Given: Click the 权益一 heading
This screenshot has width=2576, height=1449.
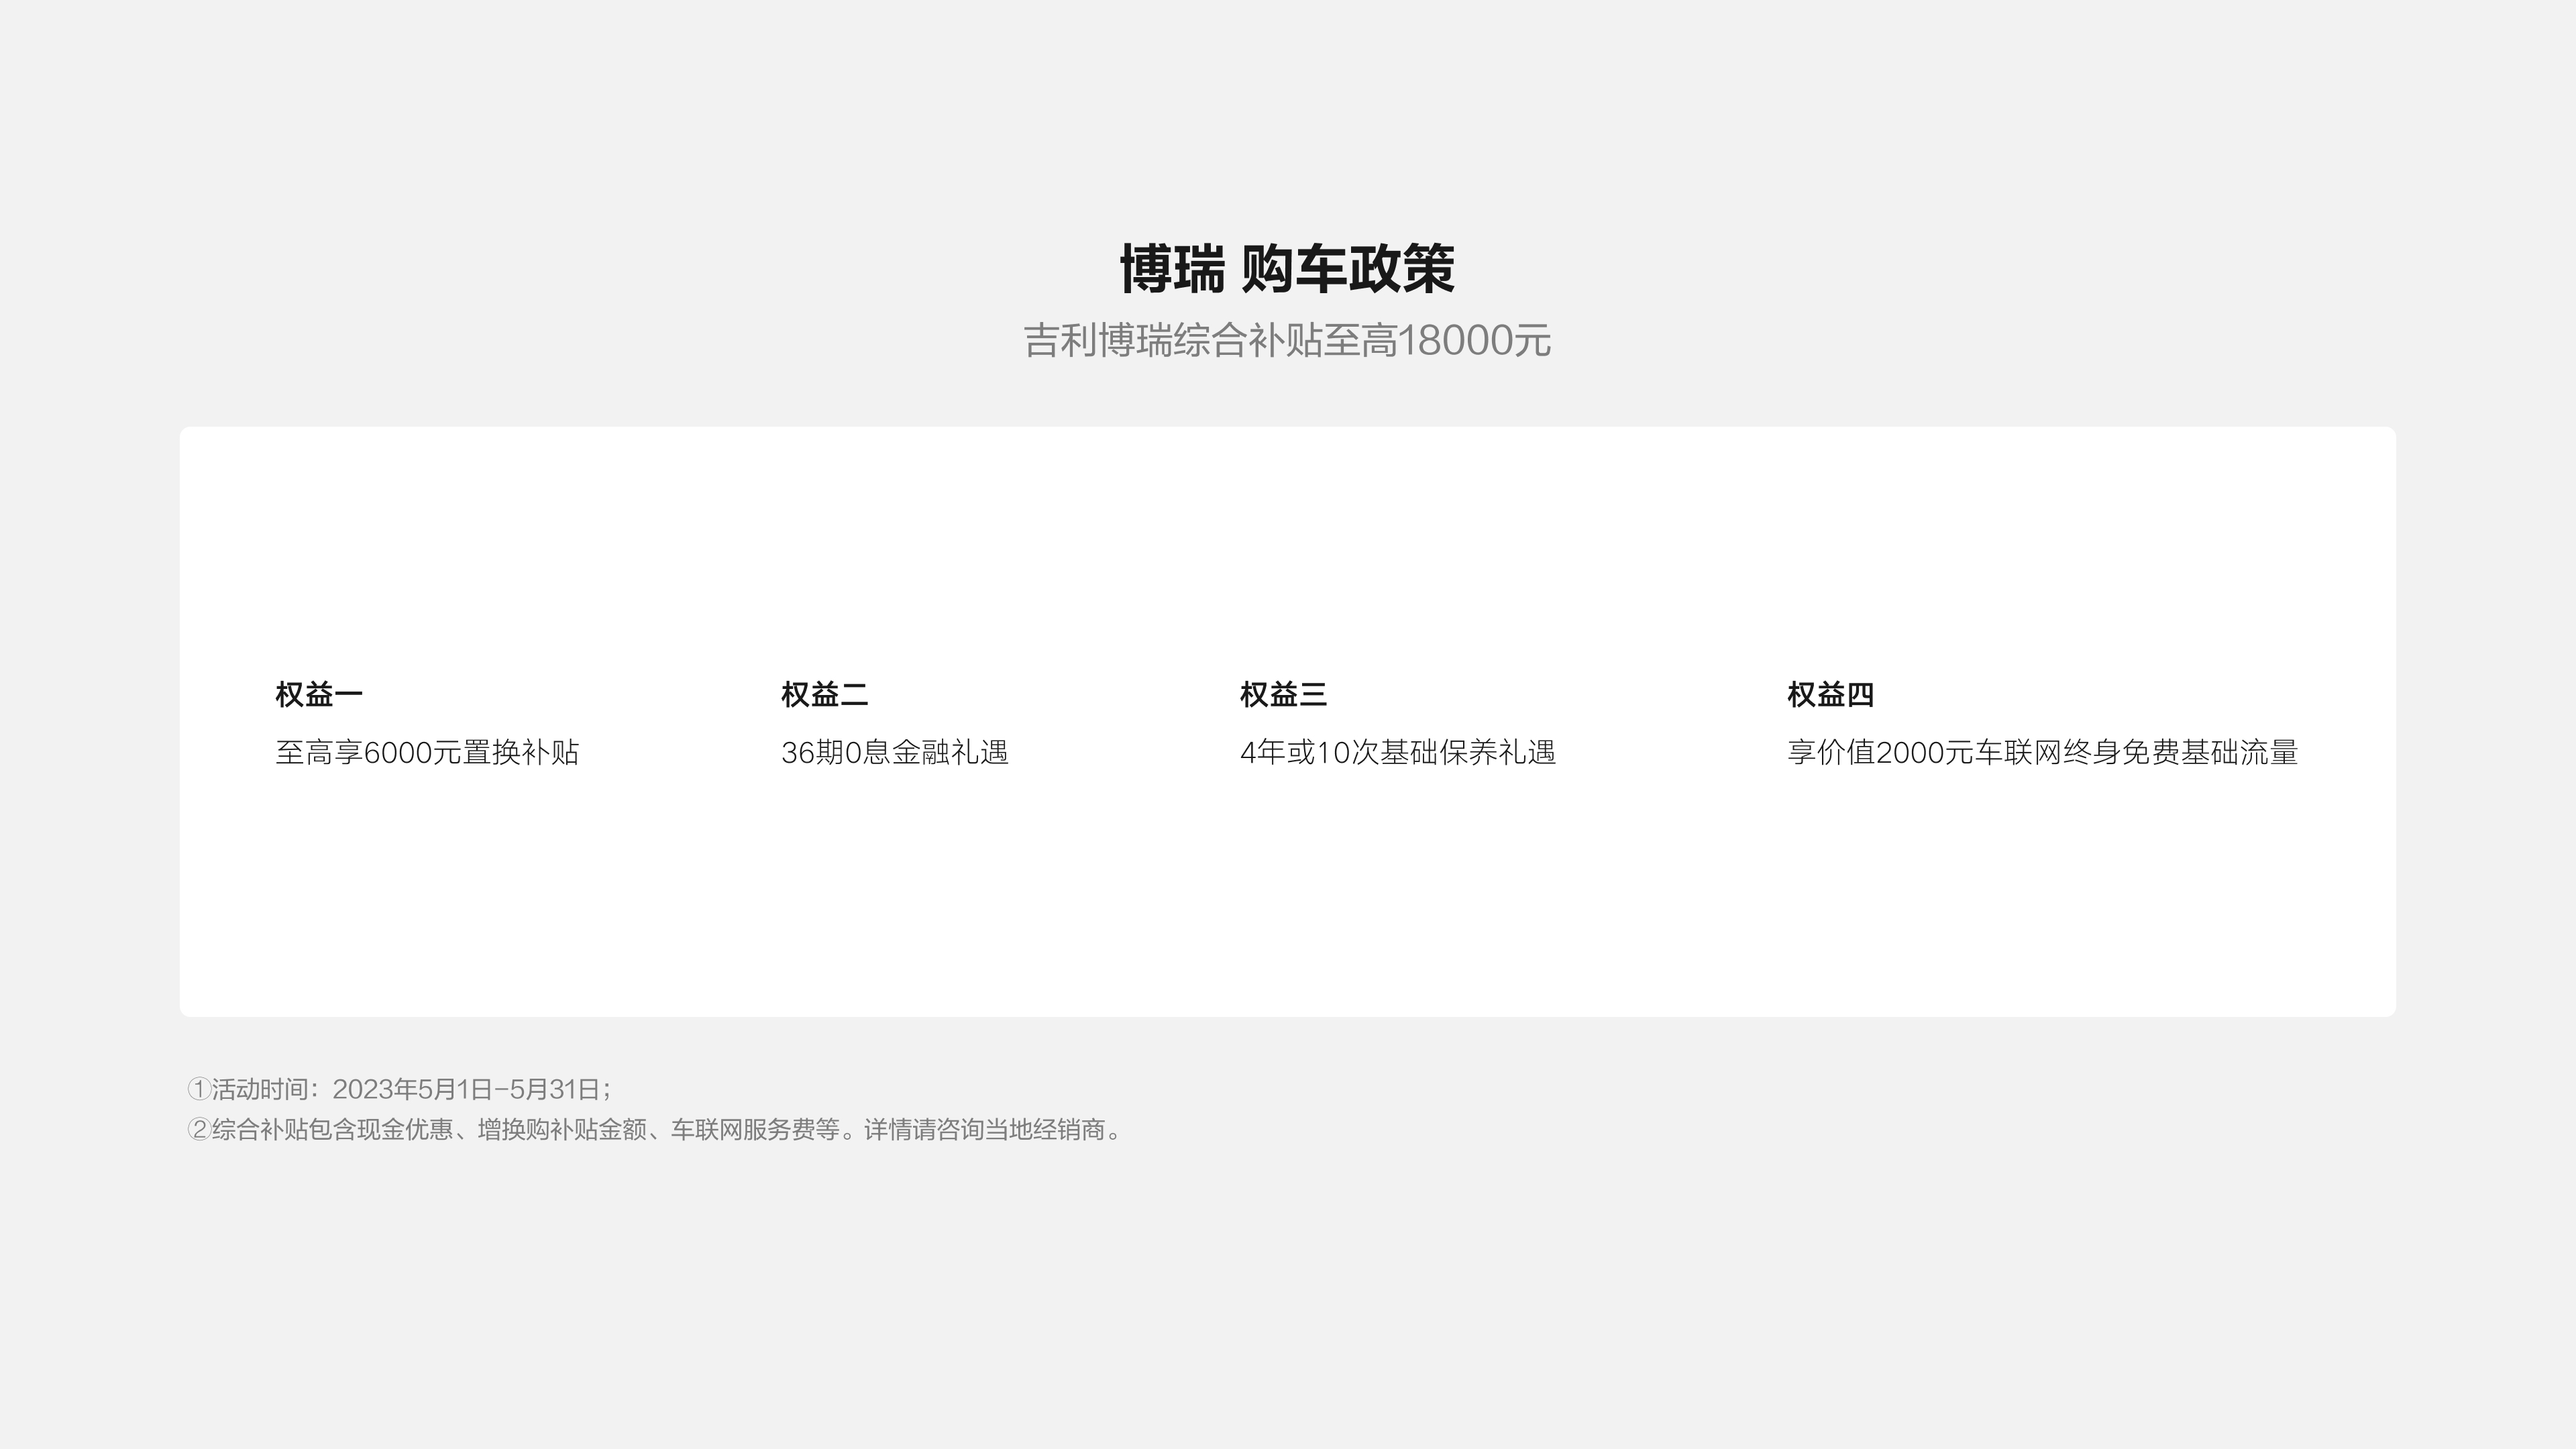Looking at the screenshot, I should click(319, 694).
